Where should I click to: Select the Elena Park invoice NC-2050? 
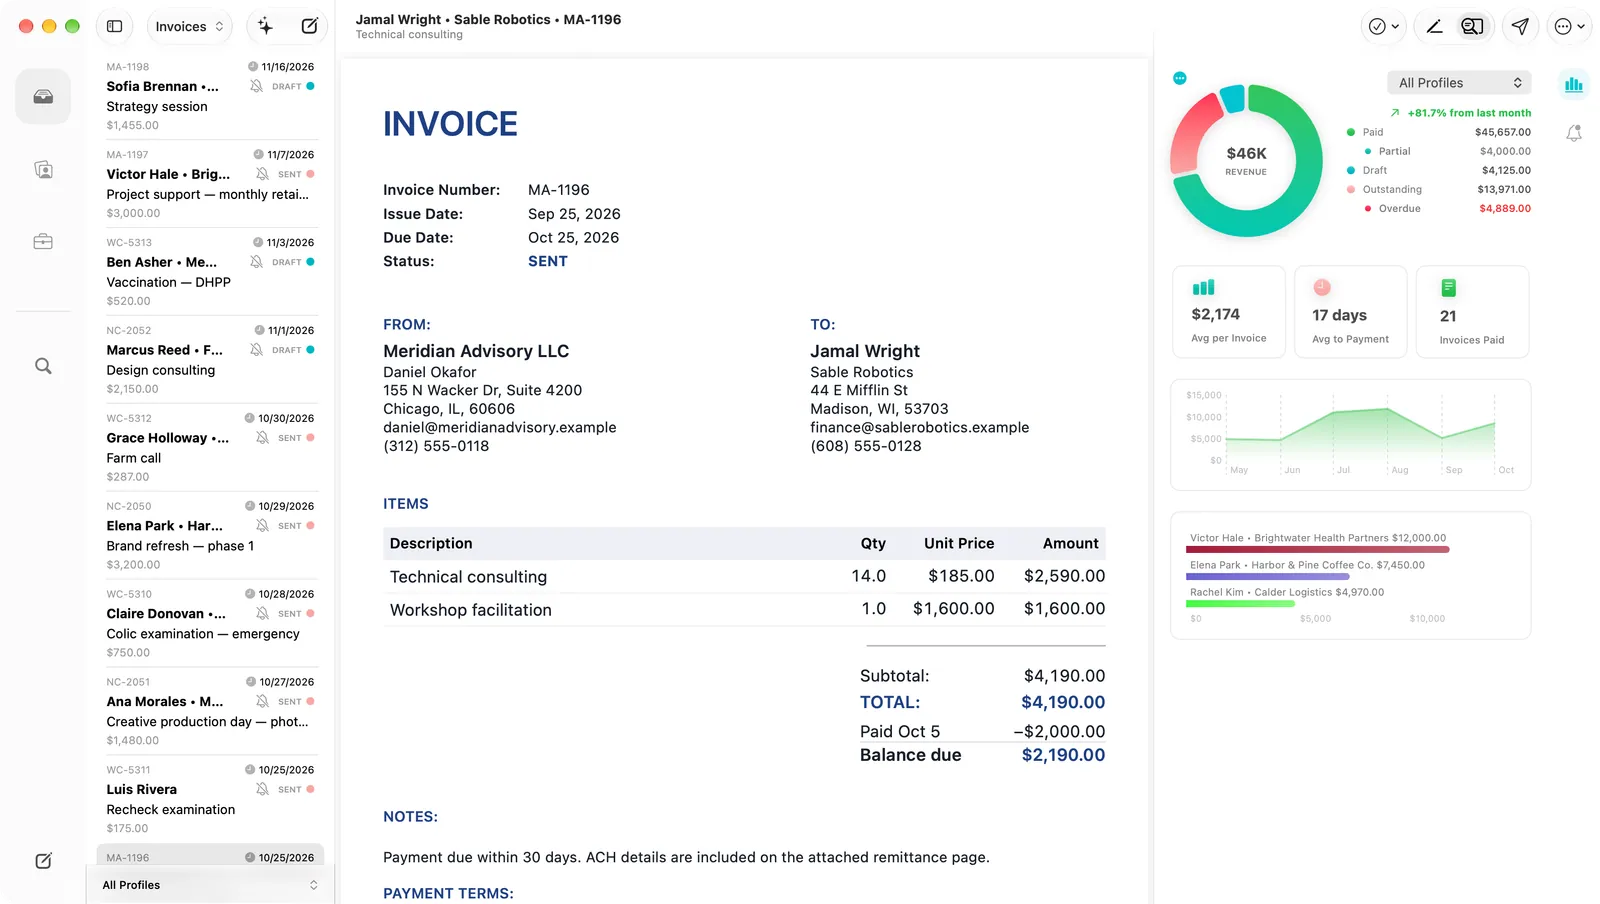(x=210, y=535)
